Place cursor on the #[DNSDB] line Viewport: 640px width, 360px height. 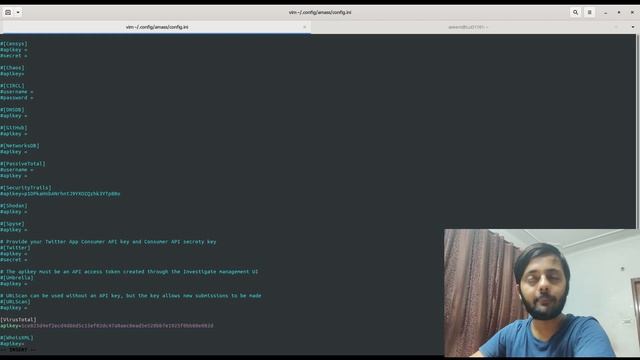point(12,110)
